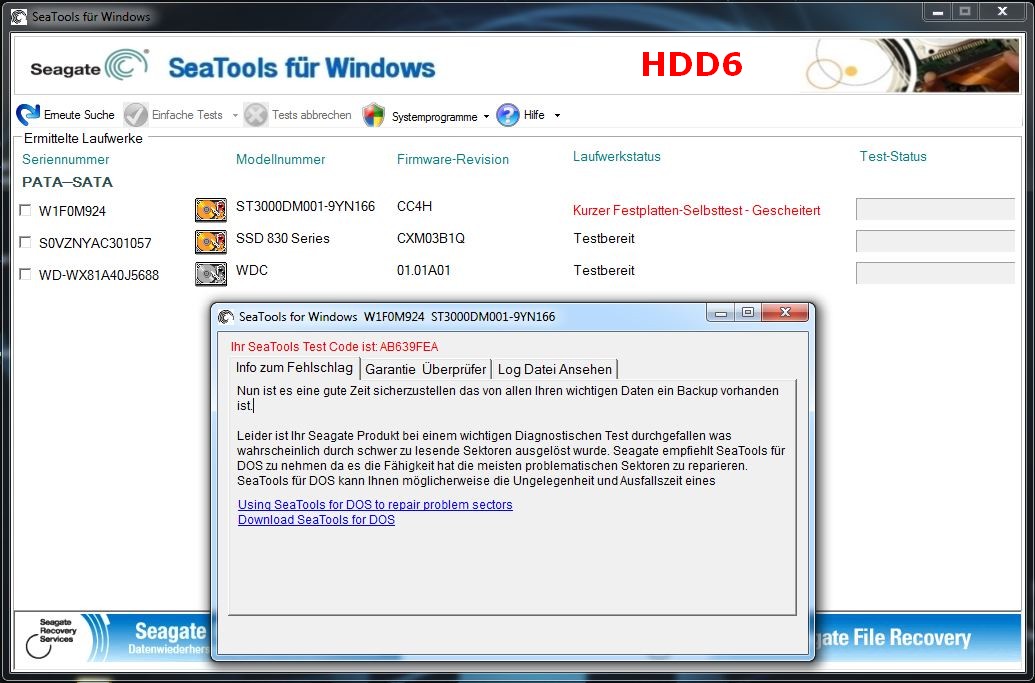Open the Log Datei Ansehen tab
This screenshot has width=1035, height=683.
point(554,370)
